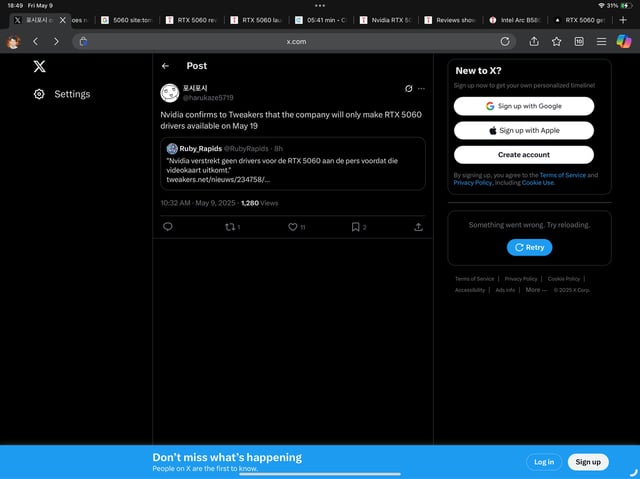Navigate back with browser back arrow
This screenshot has width=640, height=479.
[x=36, y=42]
